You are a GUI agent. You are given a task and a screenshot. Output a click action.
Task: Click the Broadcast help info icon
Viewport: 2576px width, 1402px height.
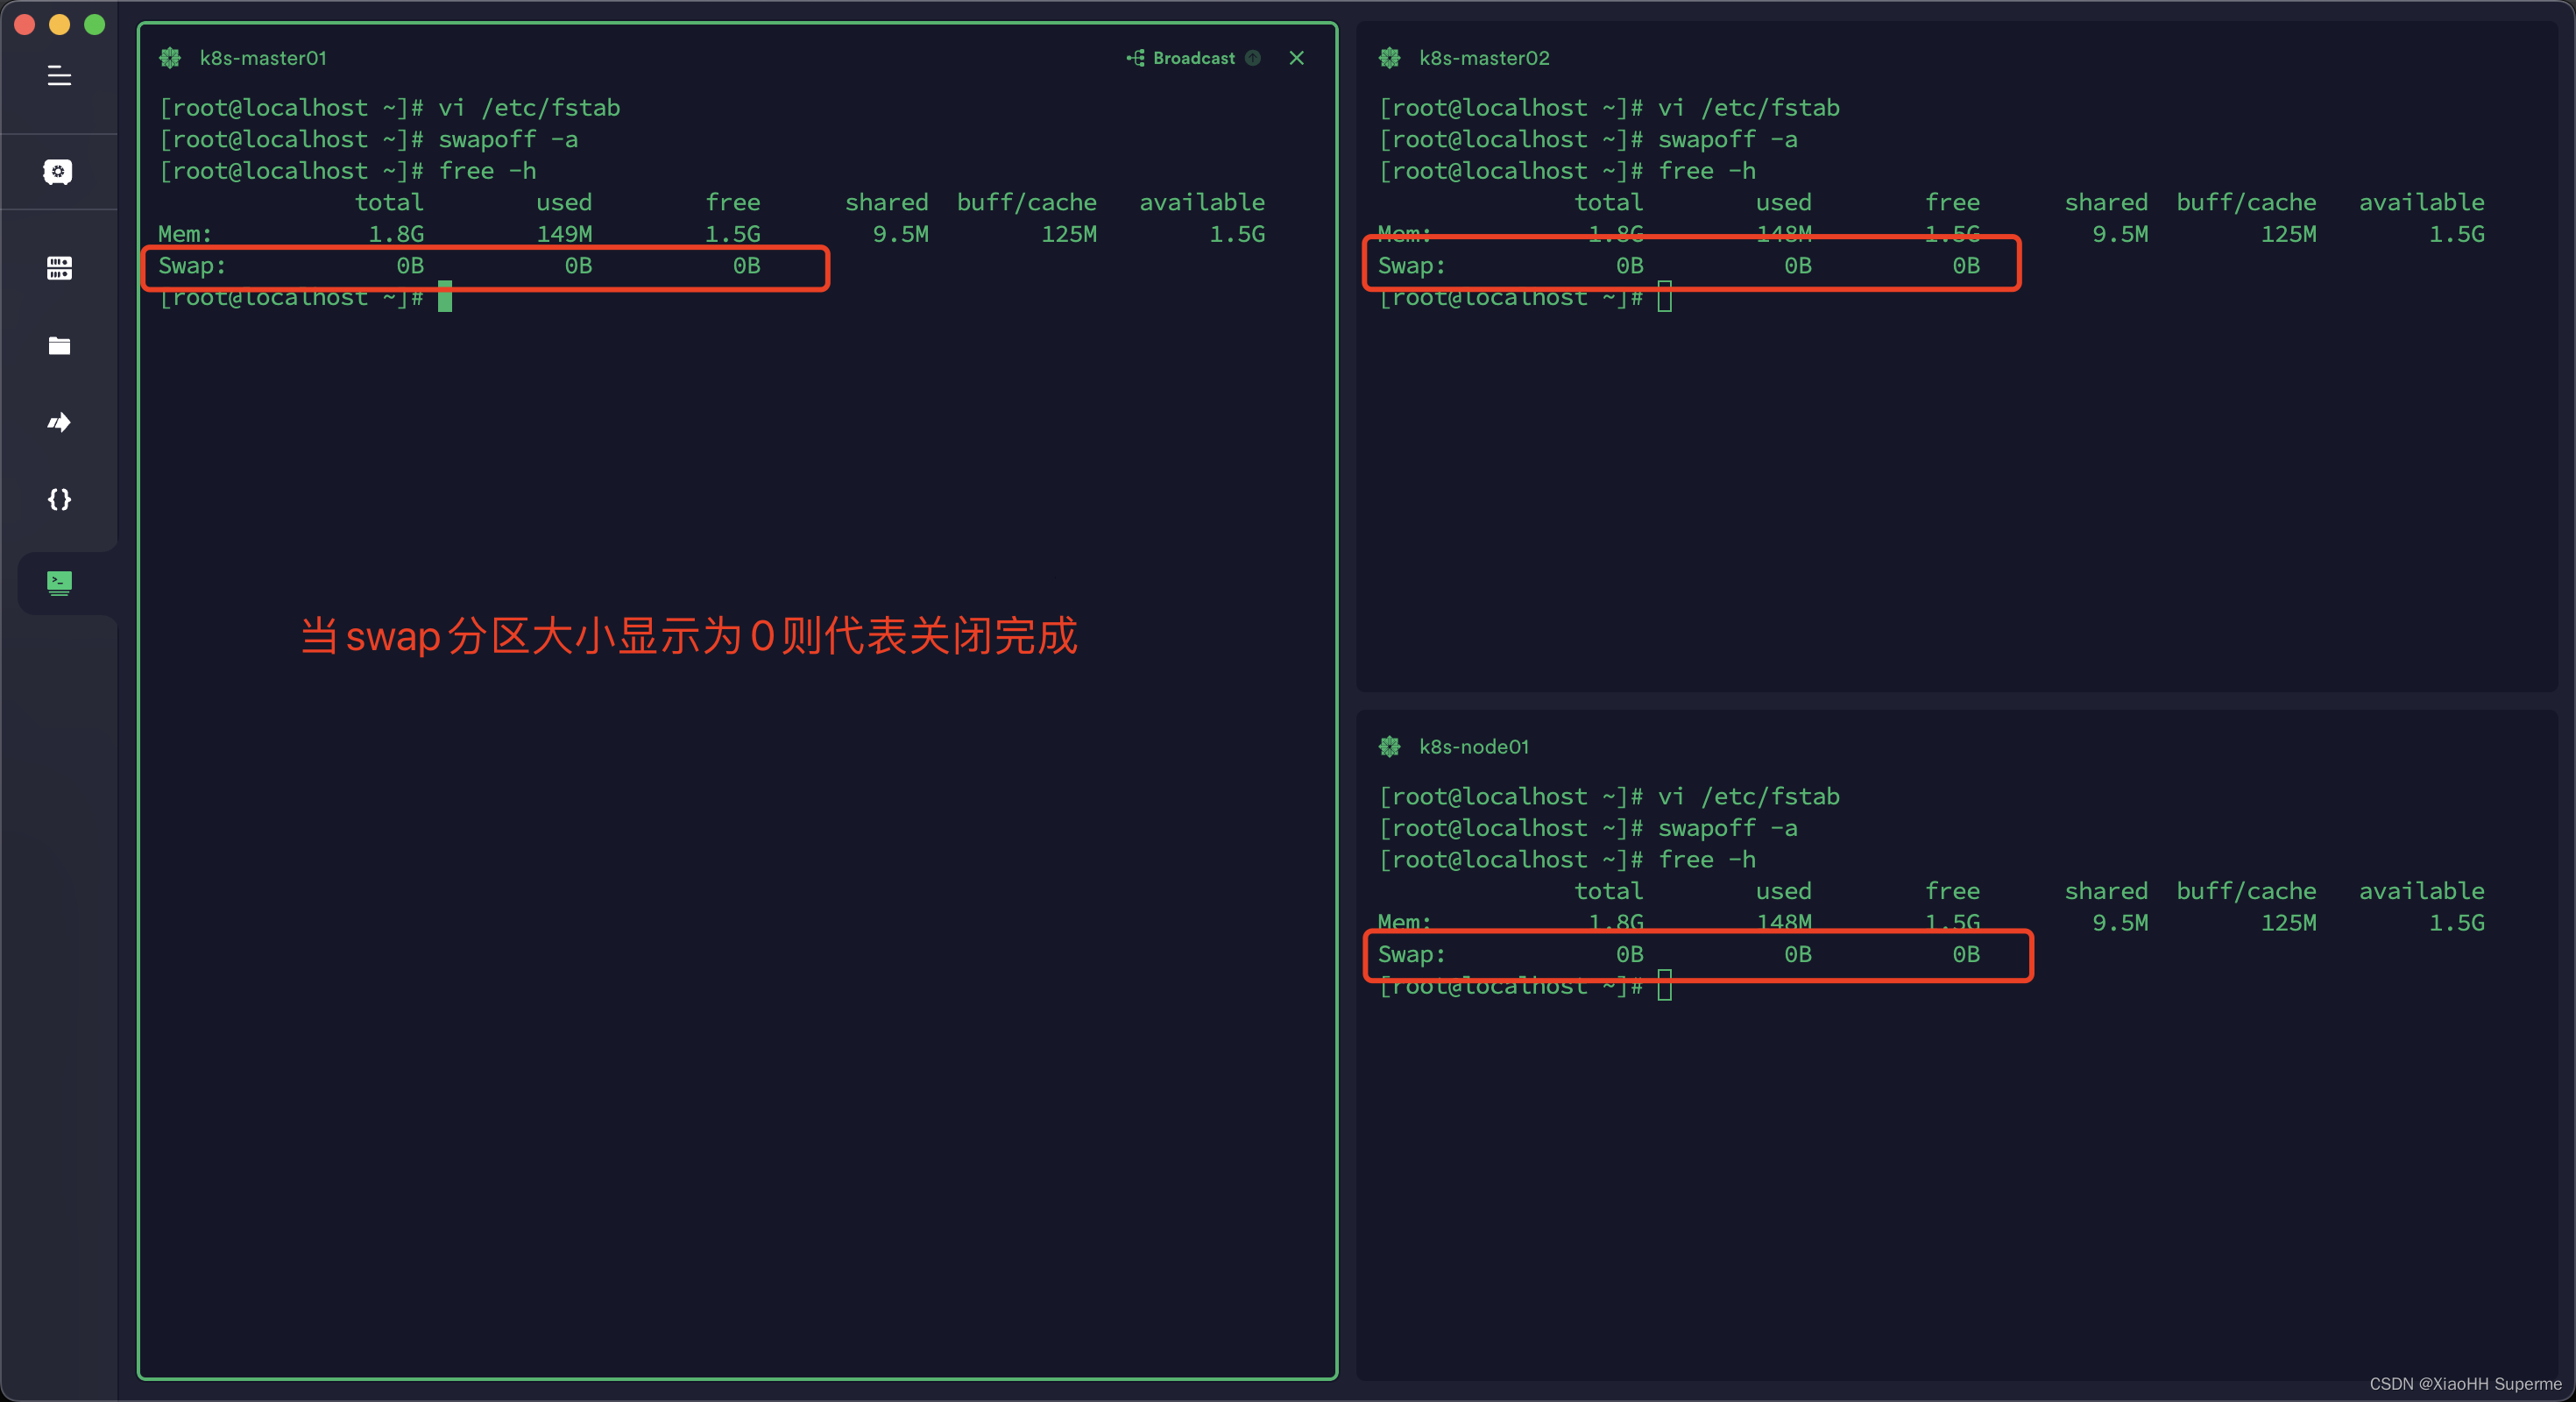coord(1253,58)
